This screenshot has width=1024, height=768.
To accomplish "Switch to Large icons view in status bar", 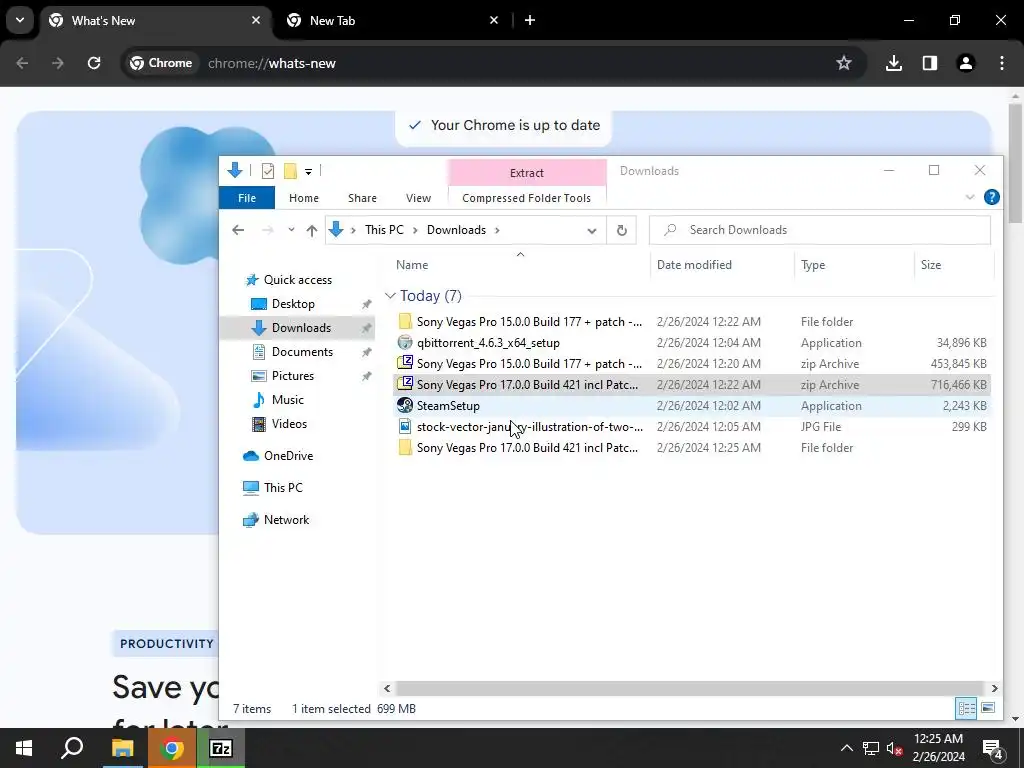I will click(x=988, y=708).
